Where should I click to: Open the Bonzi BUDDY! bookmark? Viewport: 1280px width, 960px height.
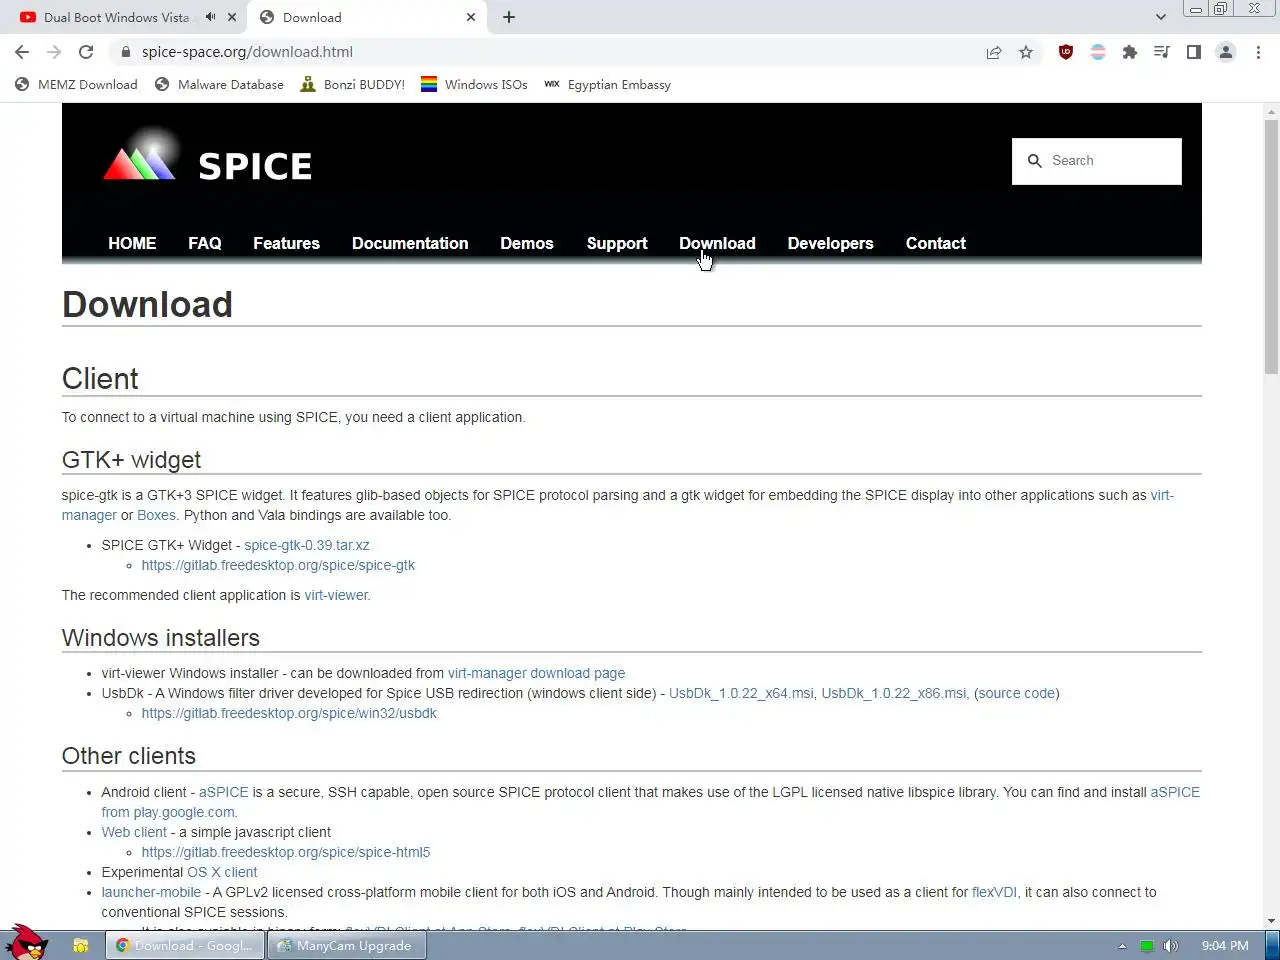[353, 85]
